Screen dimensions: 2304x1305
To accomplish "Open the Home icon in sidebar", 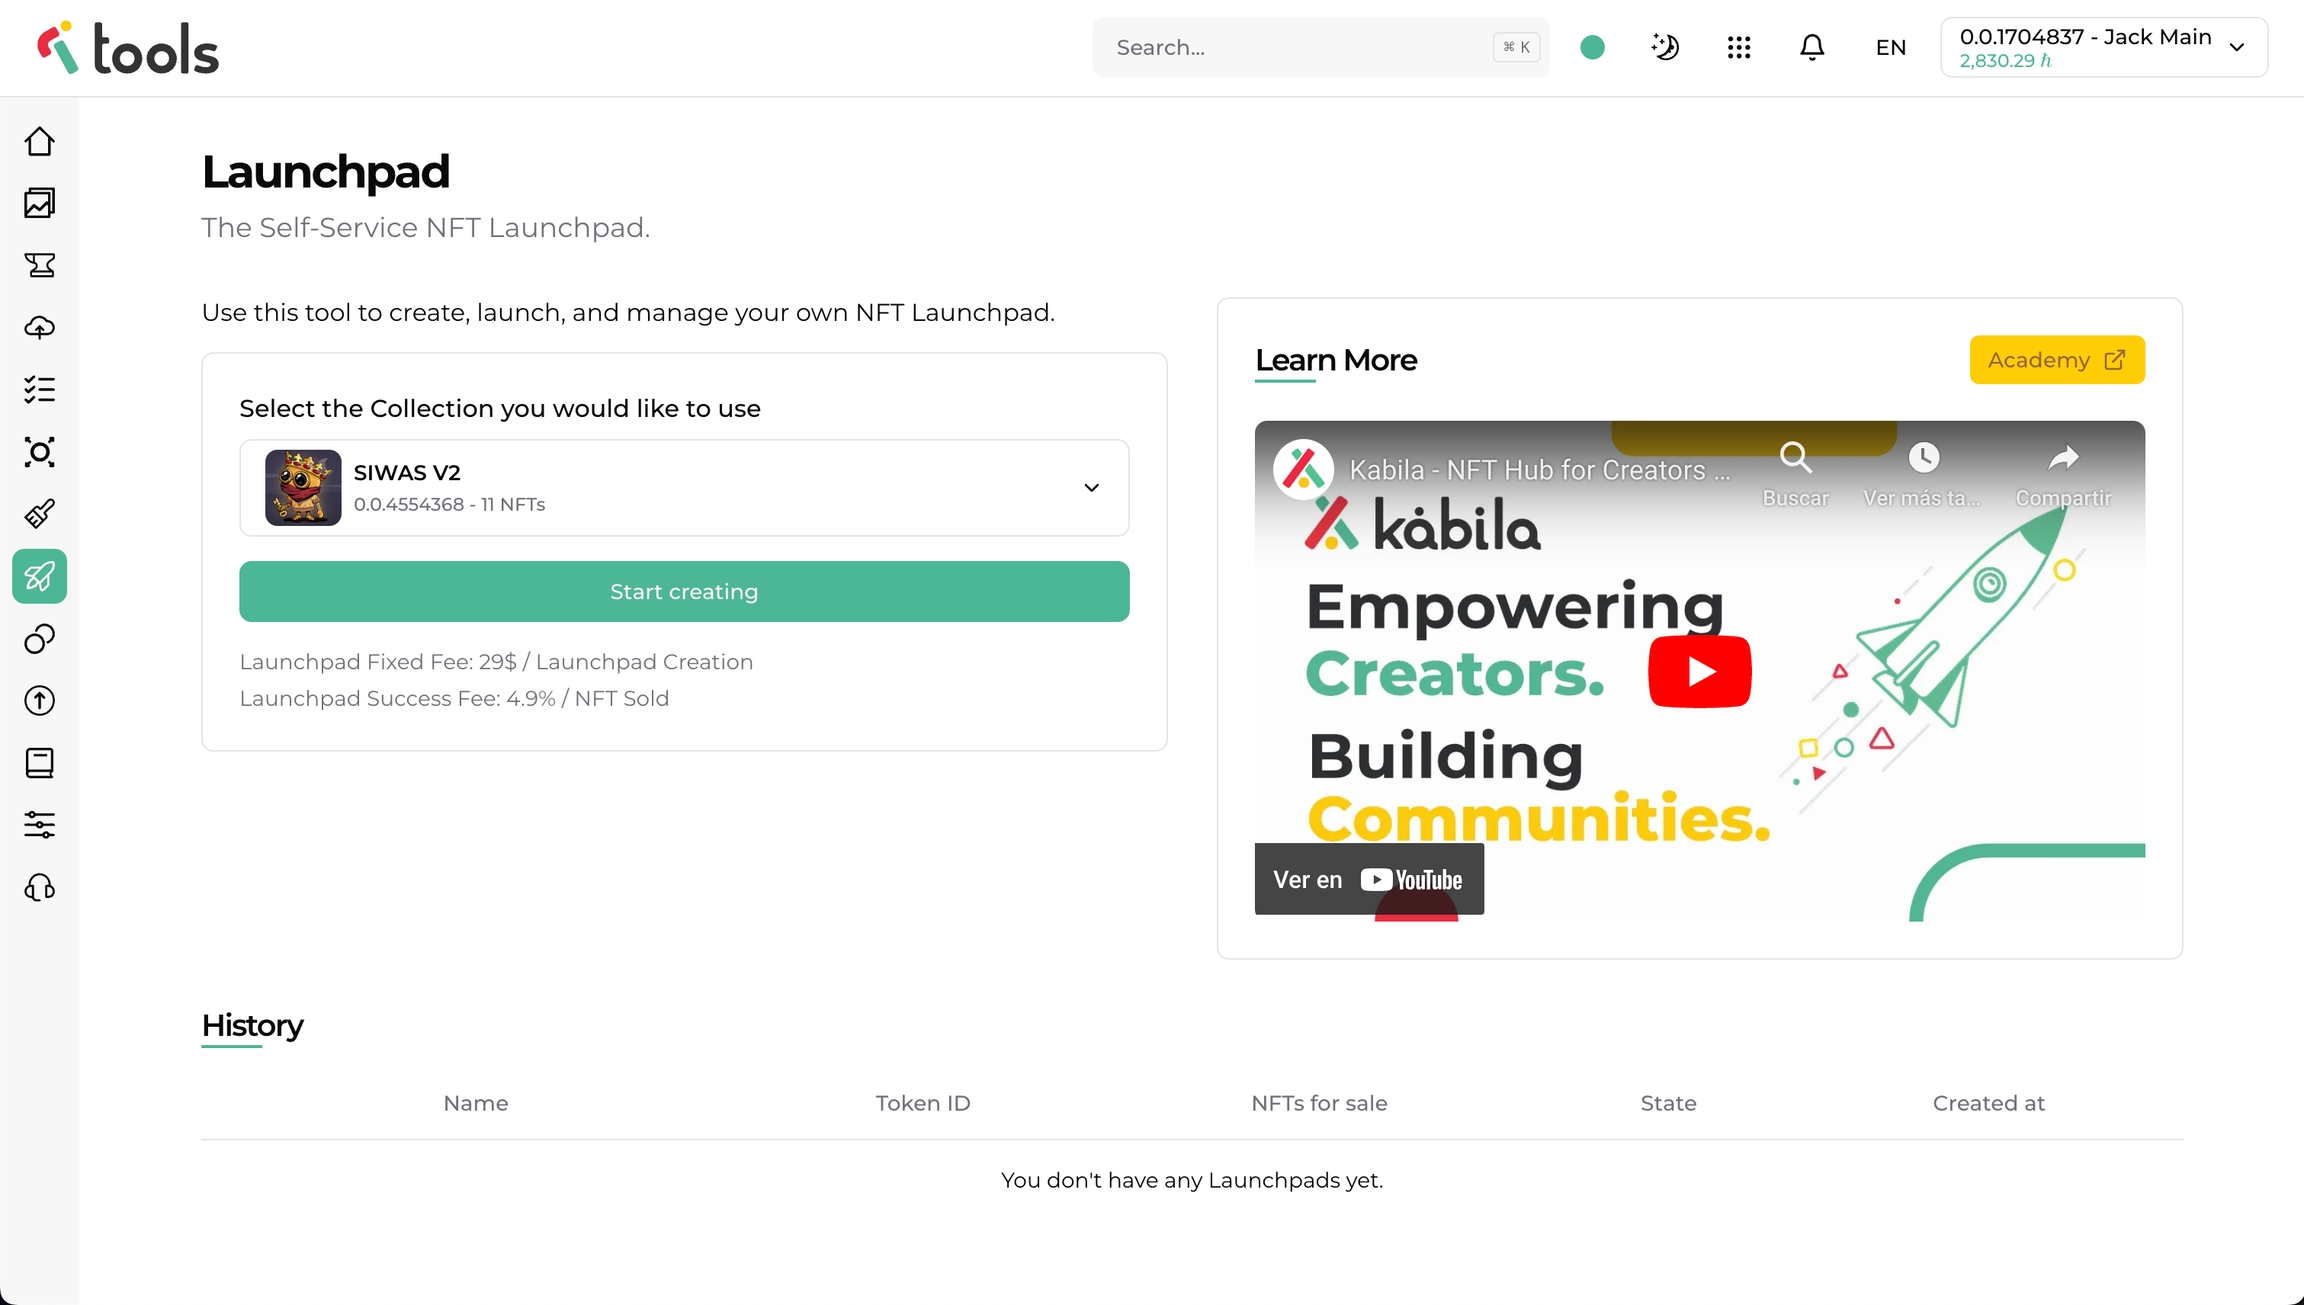I will tap(40, 142).
